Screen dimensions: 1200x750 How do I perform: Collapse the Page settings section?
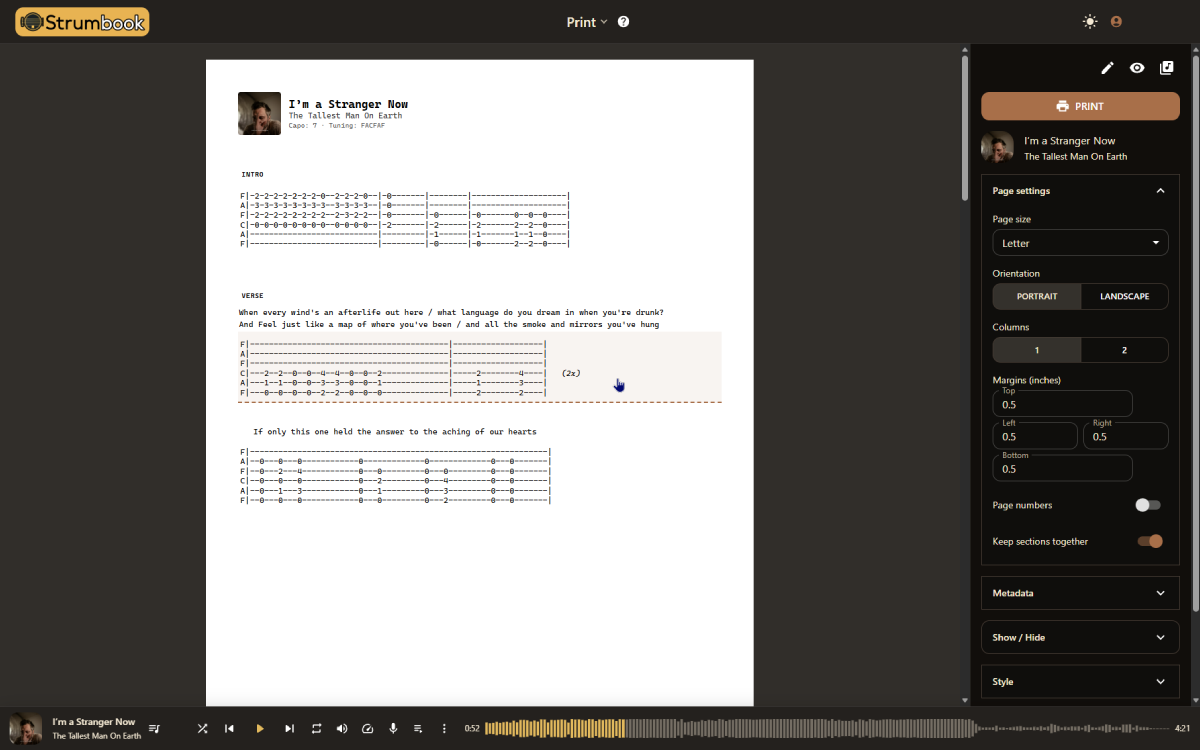pyautogui.click(x=1080, y=191)
